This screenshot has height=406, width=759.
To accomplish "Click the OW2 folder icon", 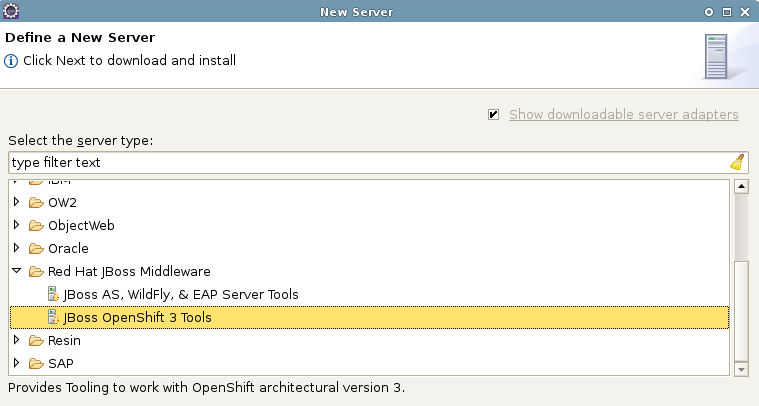I will point(36,202).
